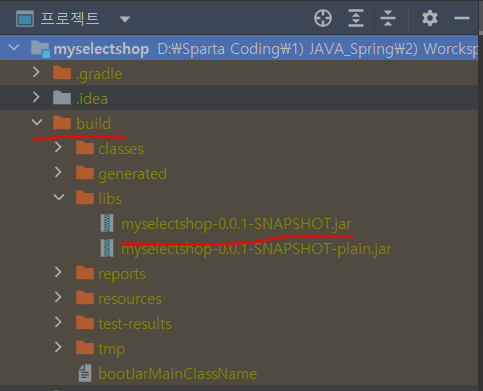The image size is (483, 391).
Task: Click the project window icon beside 프로젝트
Action: [25, 18]
